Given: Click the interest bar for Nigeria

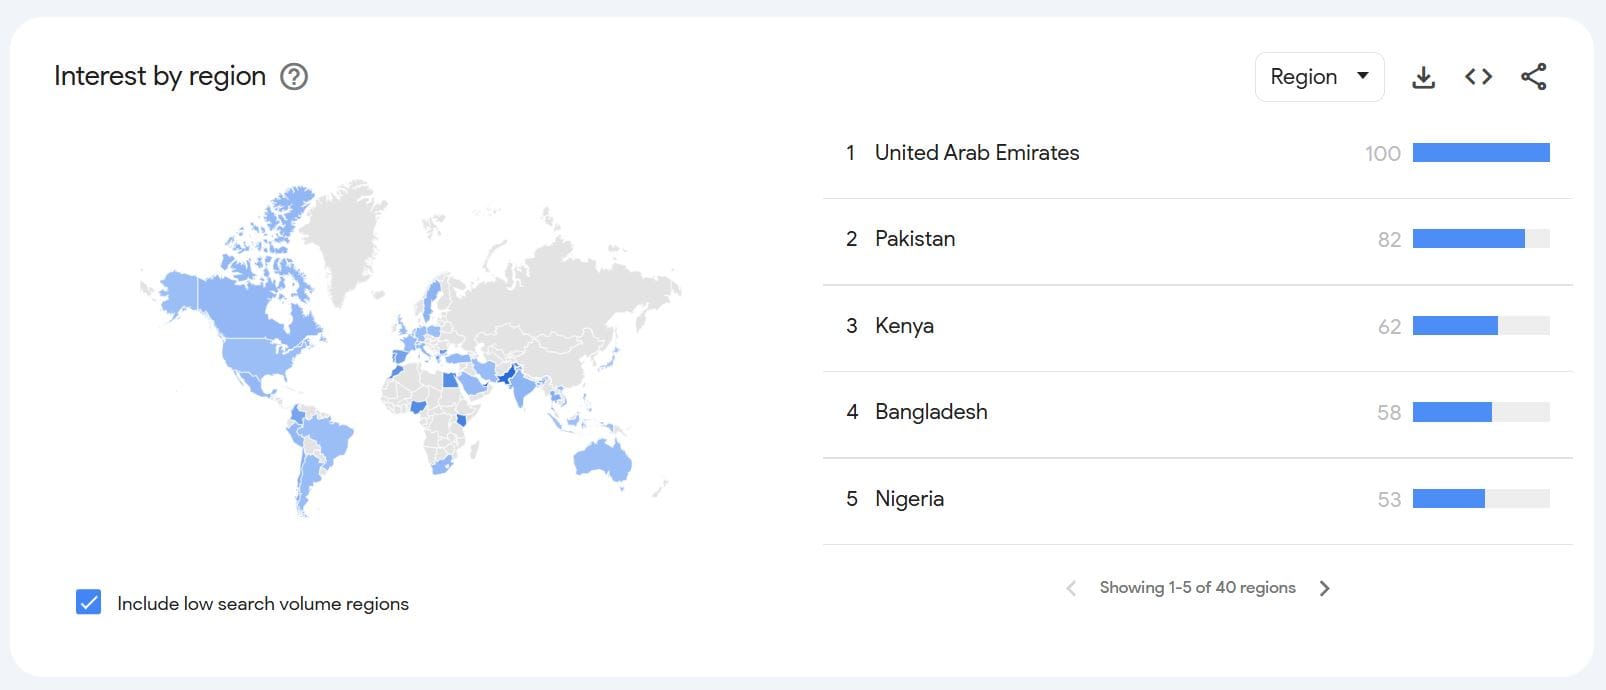Looking at the screenshot, I should tap(1450, 498).
